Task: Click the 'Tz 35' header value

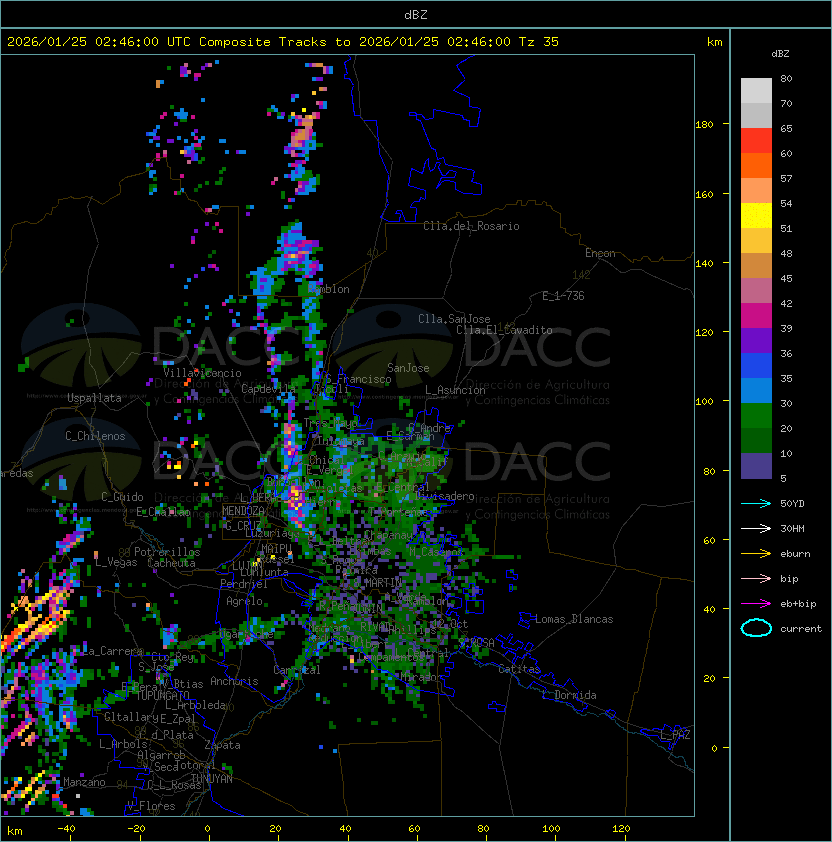Action: (539, 41)
